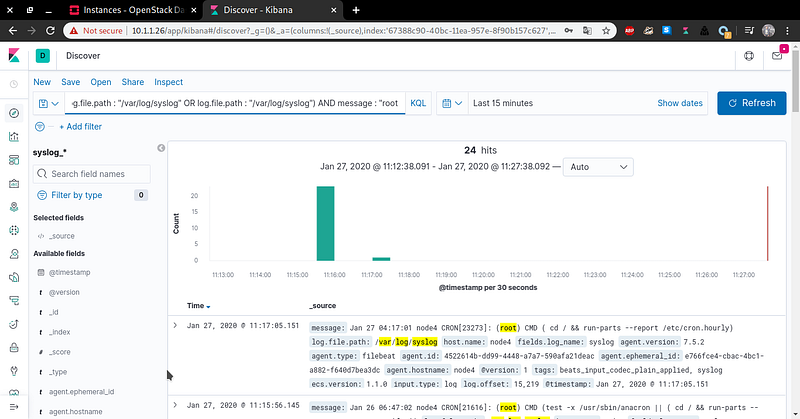Select _id field in Available fields

(x=54, y=312)
